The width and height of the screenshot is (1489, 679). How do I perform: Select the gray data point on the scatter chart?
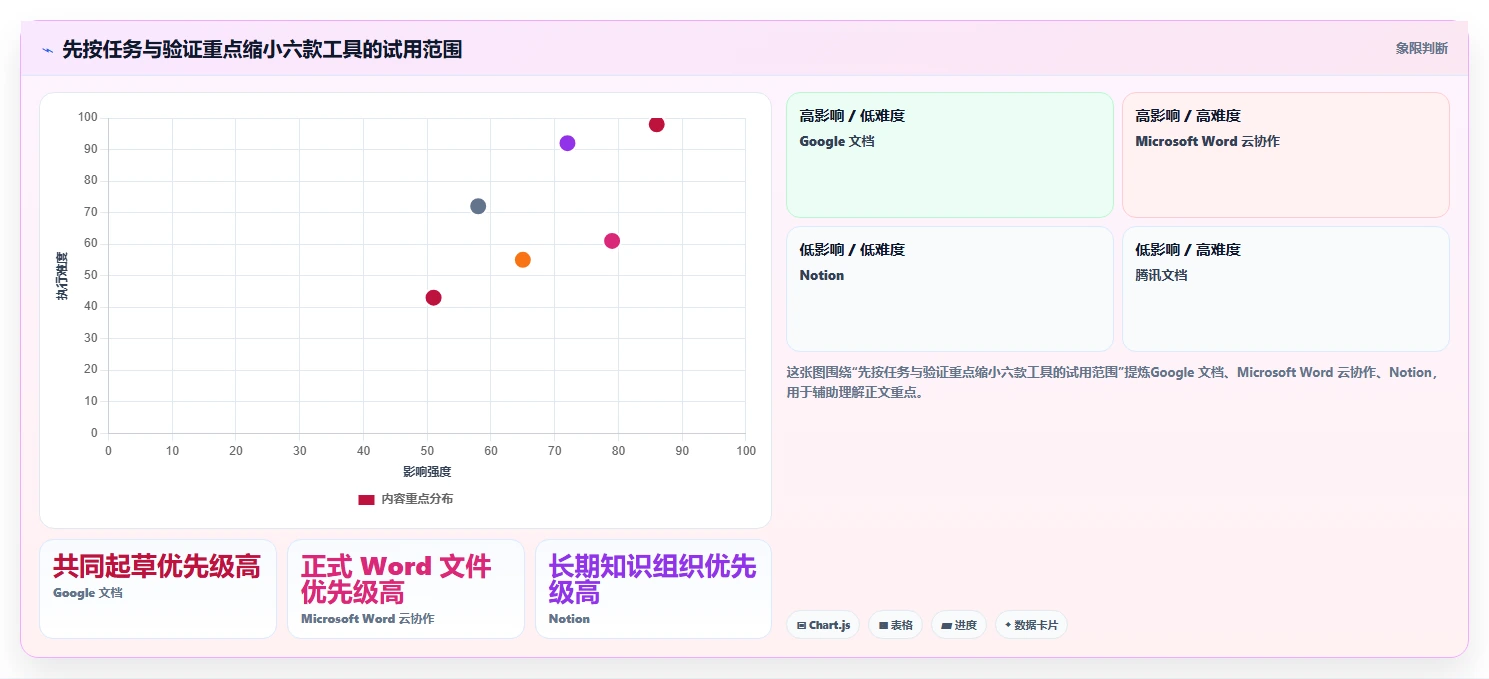(478, 206)
